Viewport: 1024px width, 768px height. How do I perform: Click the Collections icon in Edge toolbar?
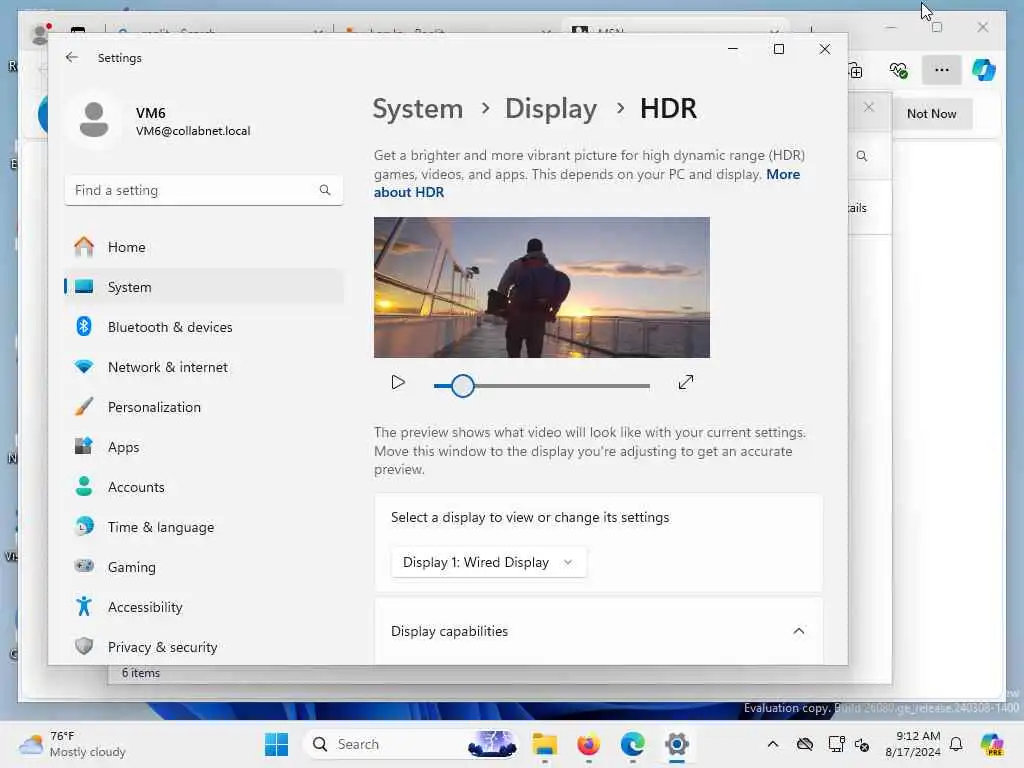click(856, 70)
